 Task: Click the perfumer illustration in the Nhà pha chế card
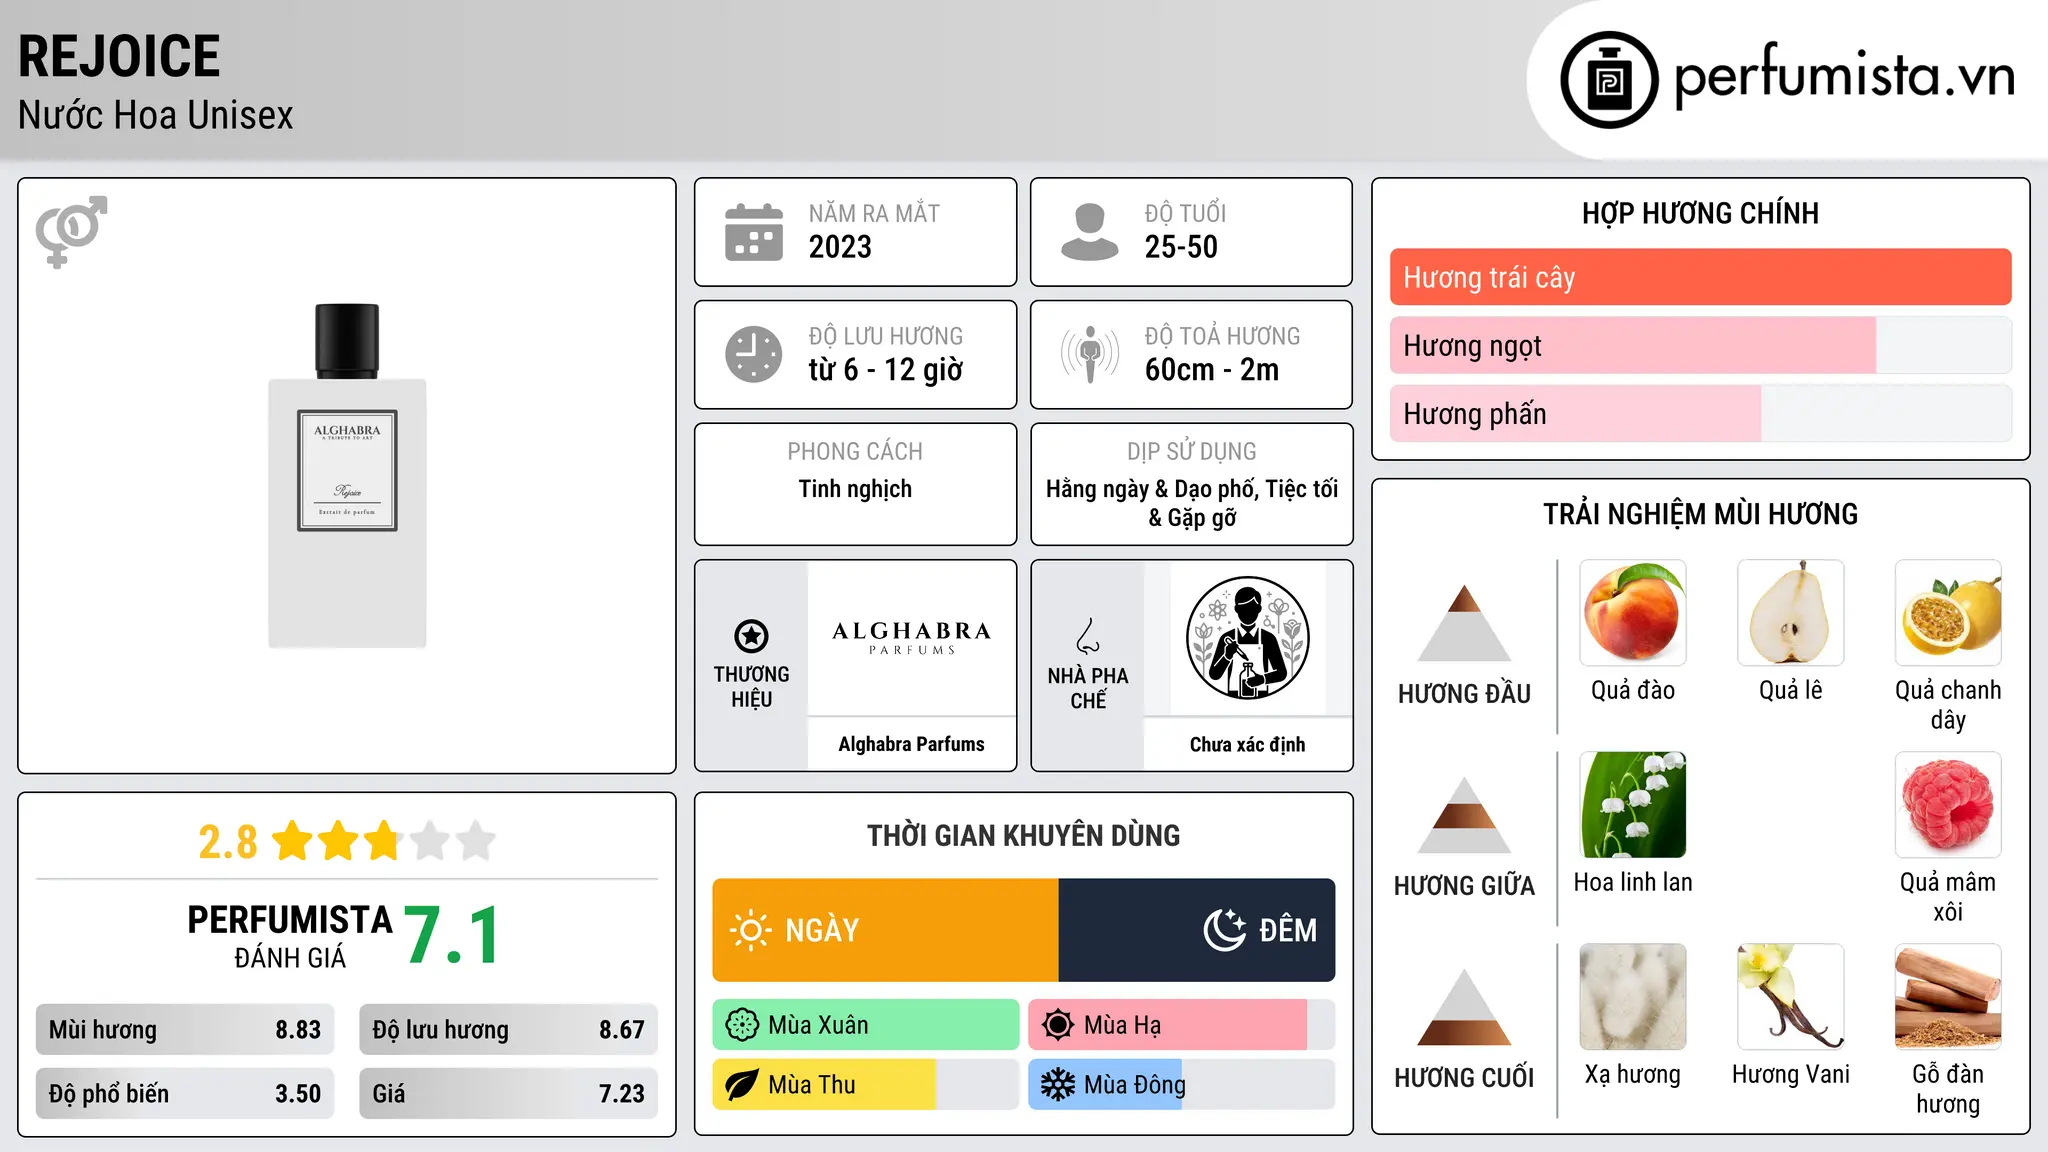coord(1247,638)
